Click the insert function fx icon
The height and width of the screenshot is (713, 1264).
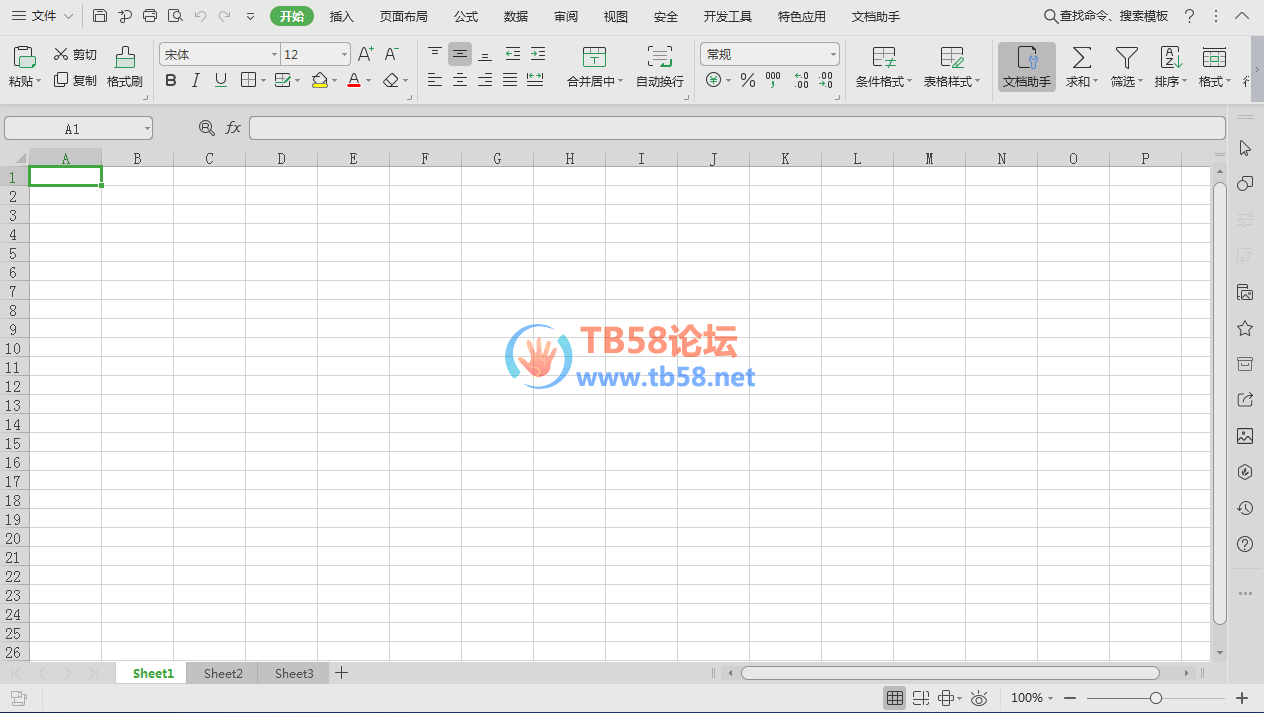(233, 128)
